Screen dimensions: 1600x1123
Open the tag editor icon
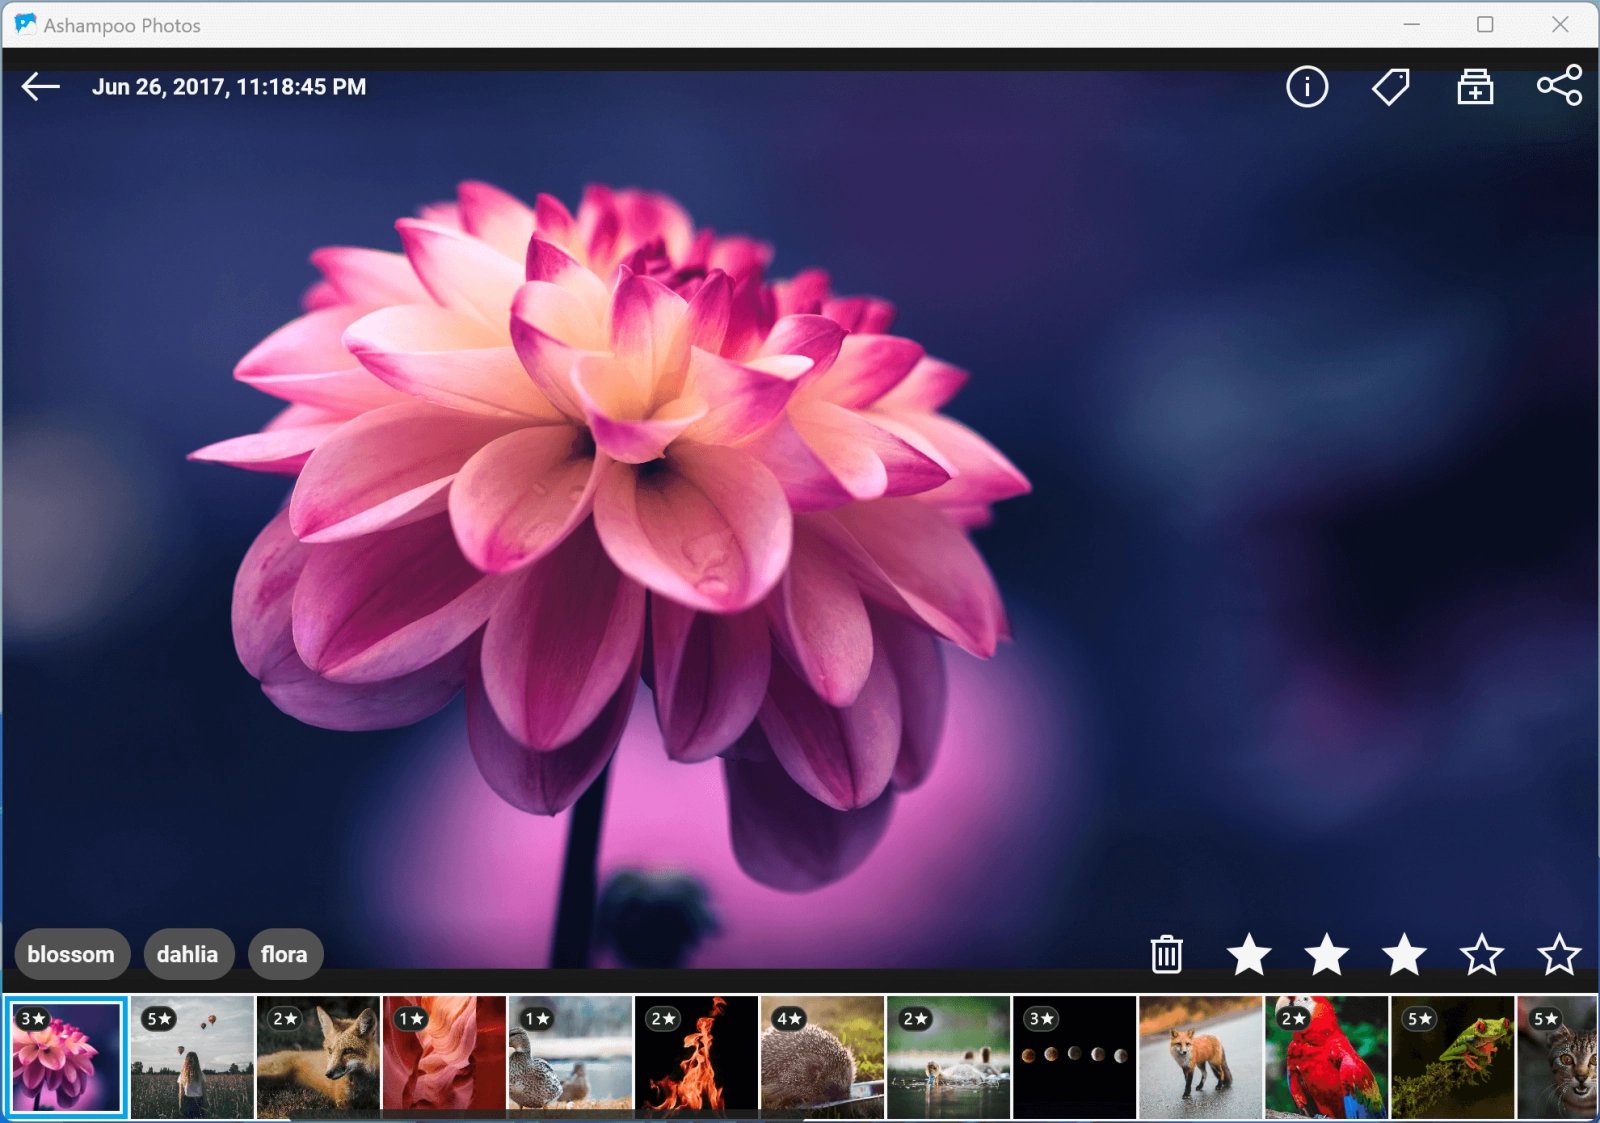[x=1391, y=87]
